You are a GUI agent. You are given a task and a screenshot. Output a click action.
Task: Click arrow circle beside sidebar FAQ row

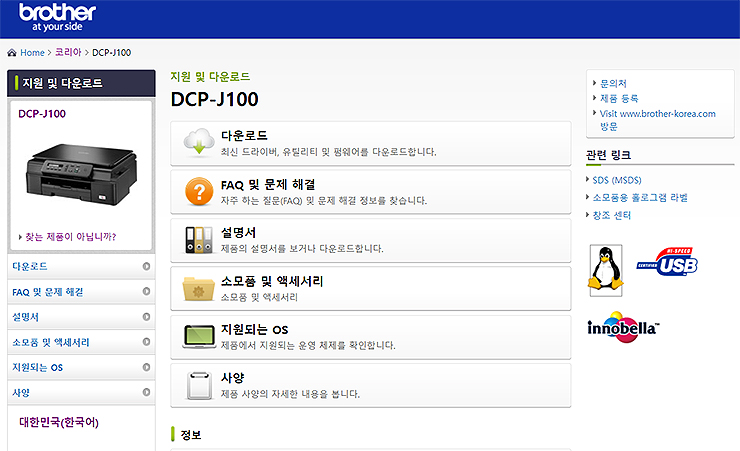(x=146, y=292)
